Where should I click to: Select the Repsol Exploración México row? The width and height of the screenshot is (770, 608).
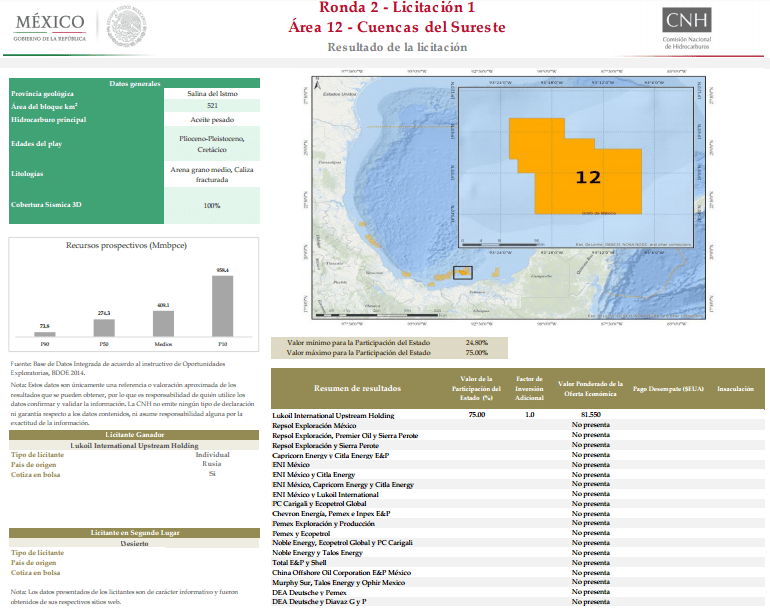[x=518, y=425]
